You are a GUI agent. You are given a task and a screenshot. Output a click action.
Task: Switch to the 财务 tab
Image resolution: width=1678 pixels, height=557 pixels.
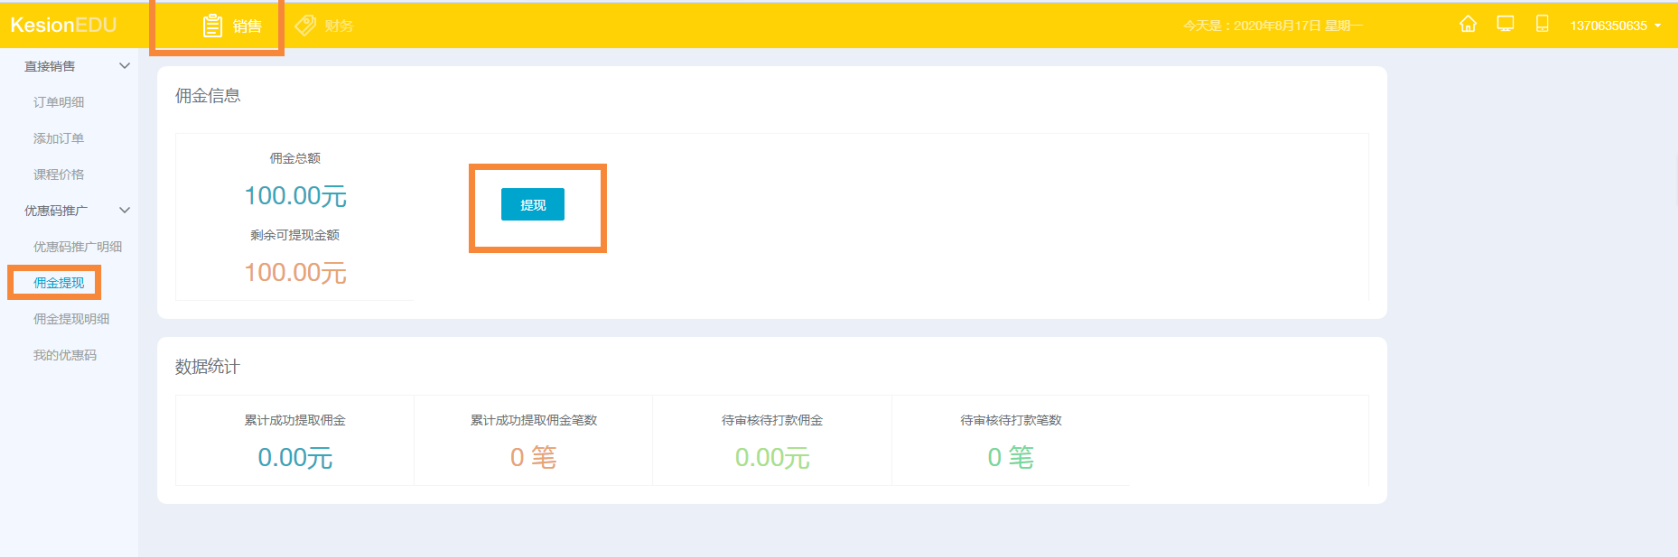[x=338, y=26]
